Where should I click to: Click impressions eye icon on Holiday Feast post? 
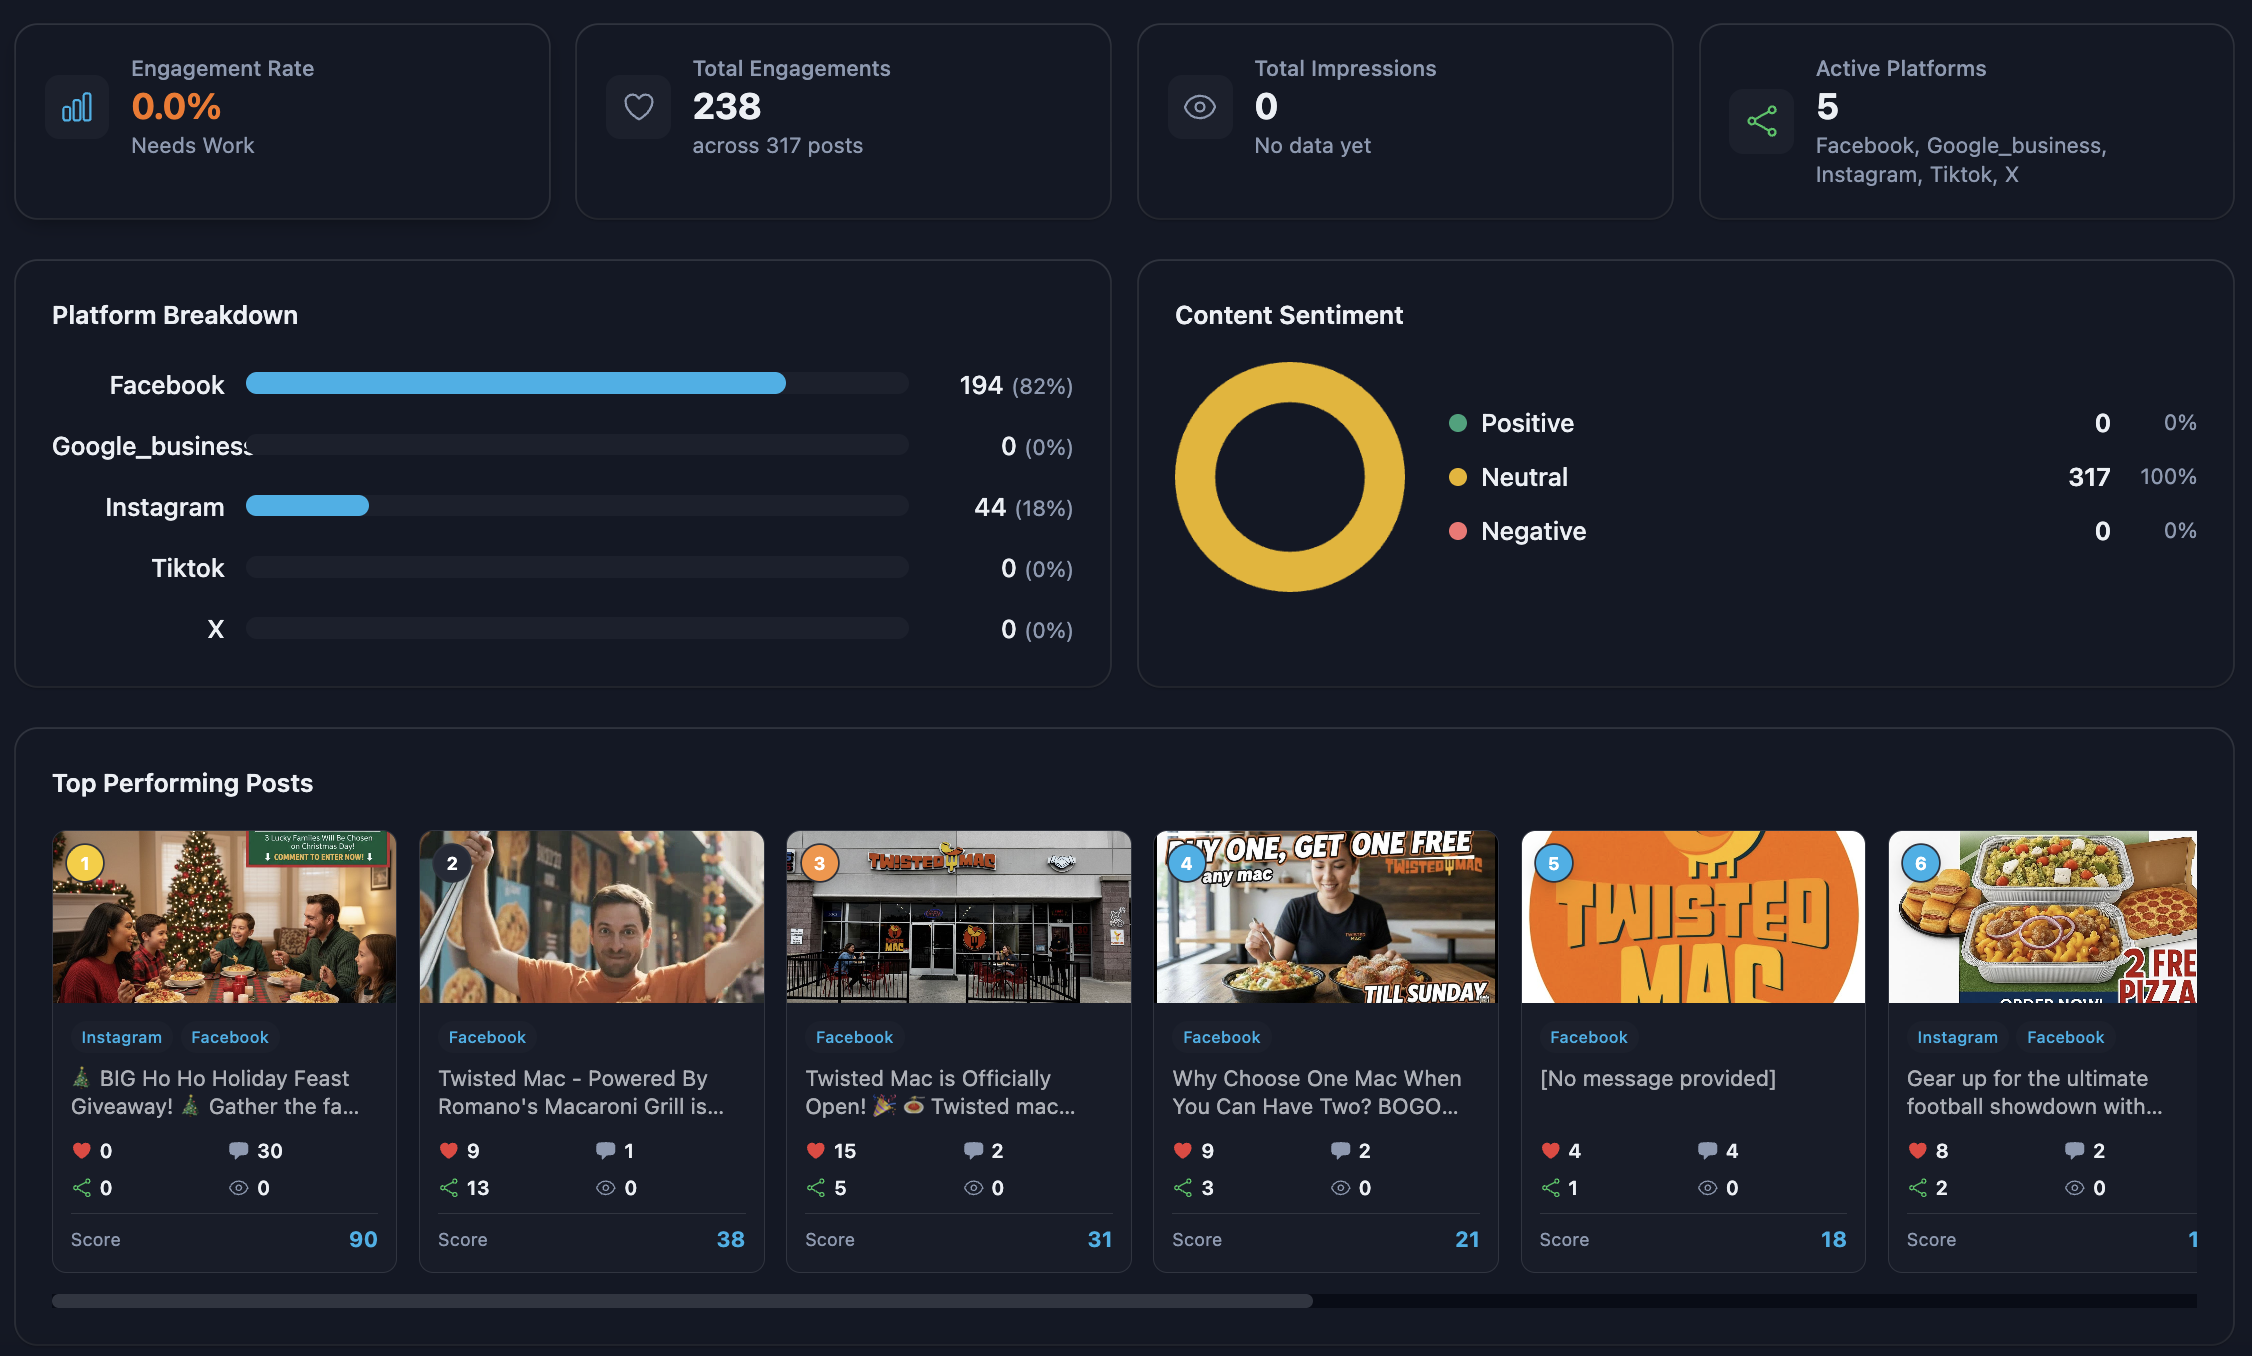tap(238, 1188)
